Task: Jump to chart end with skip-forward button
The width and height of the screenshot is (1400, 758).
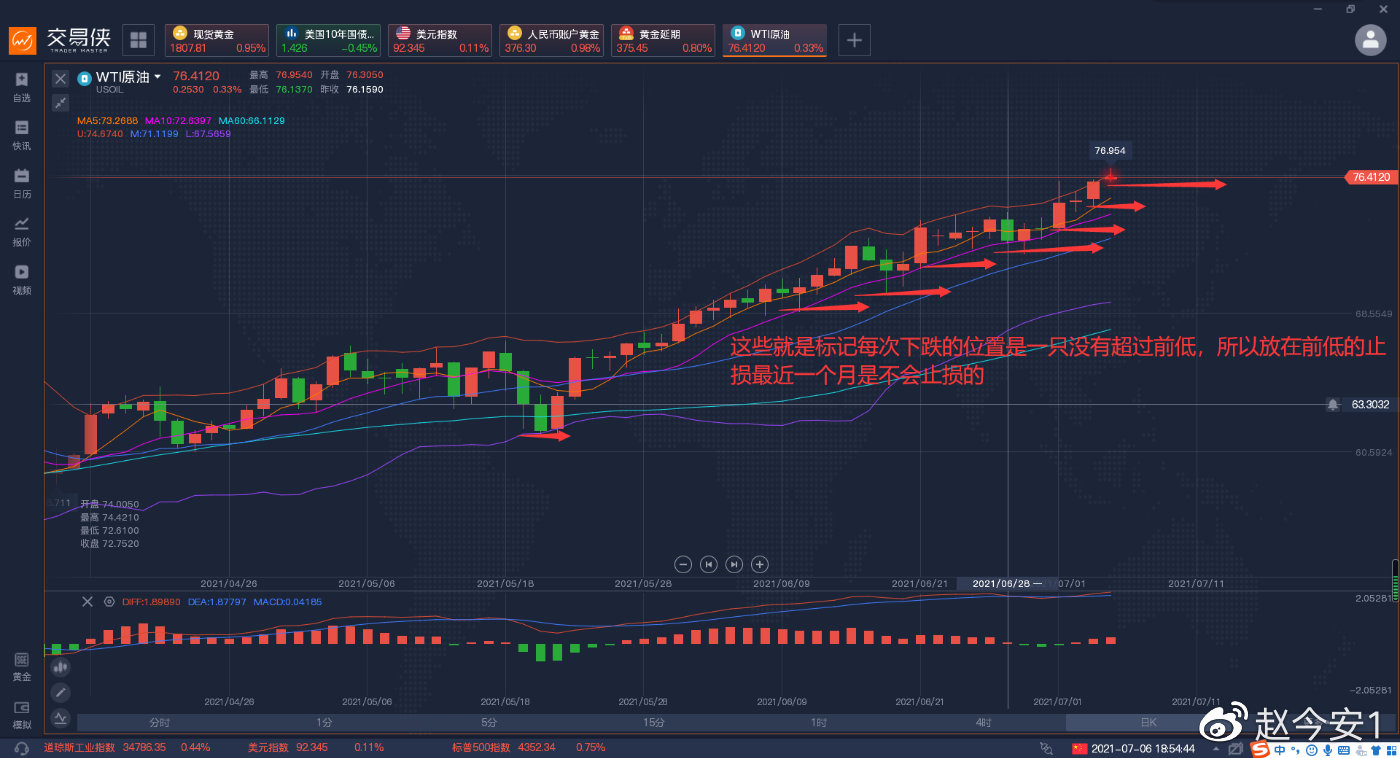Action: coord(734,564)
